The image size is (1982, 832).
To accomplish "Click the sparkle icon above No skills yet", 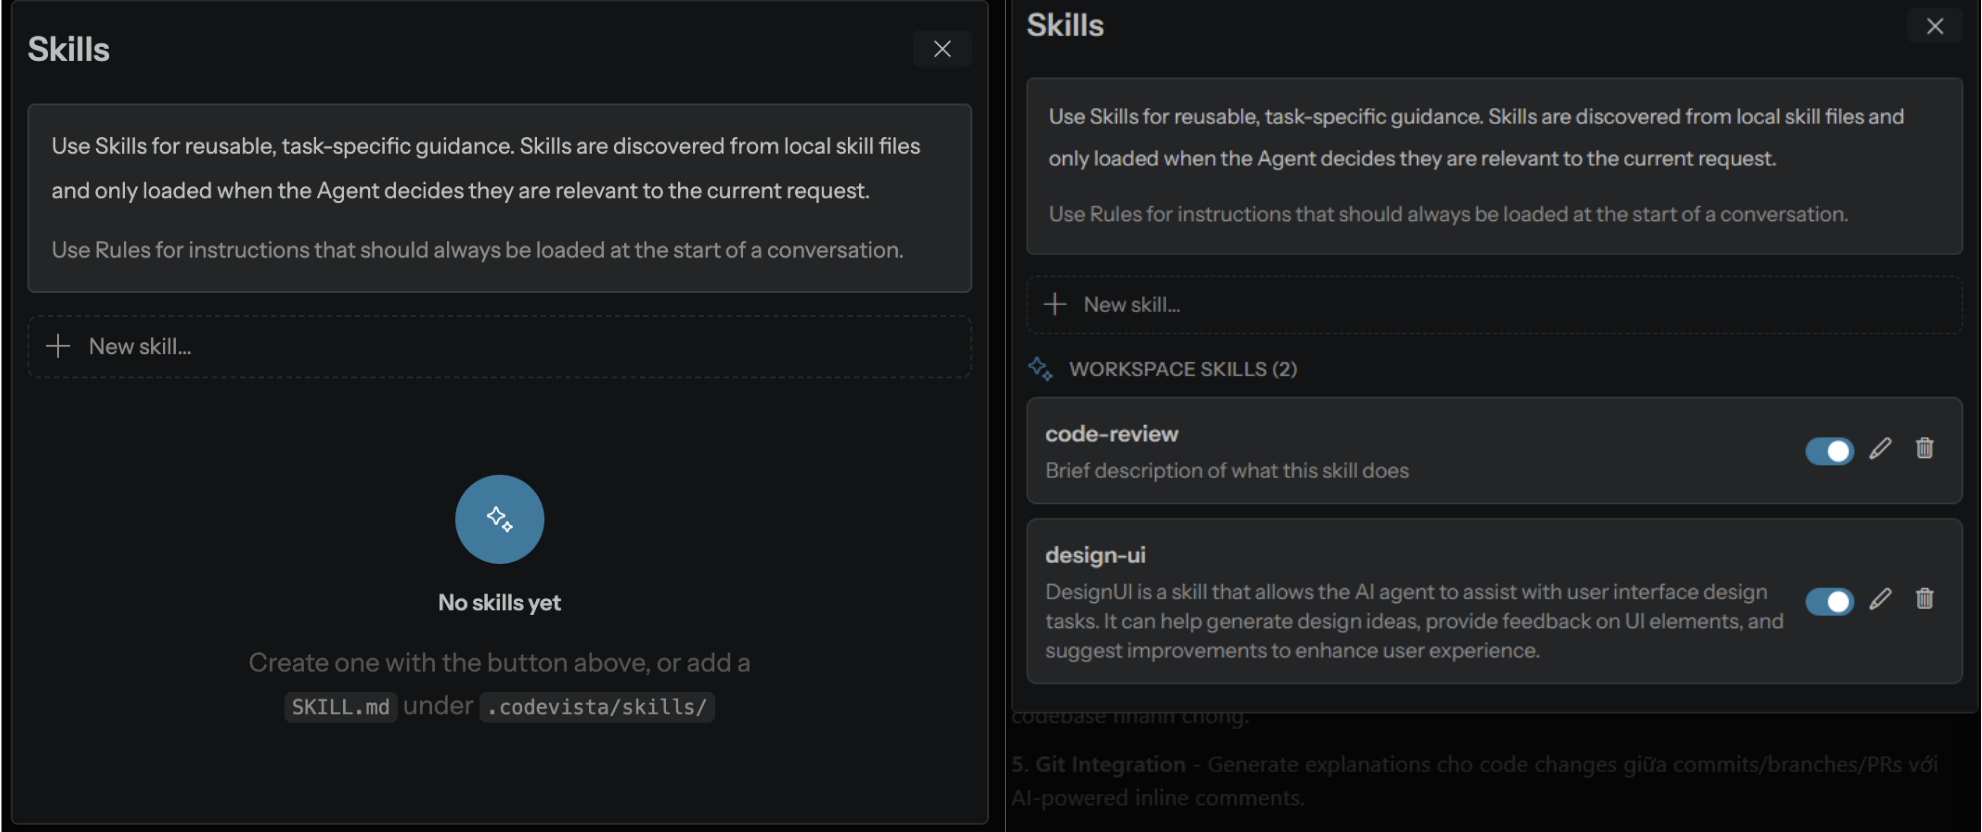I will (500, 519).
